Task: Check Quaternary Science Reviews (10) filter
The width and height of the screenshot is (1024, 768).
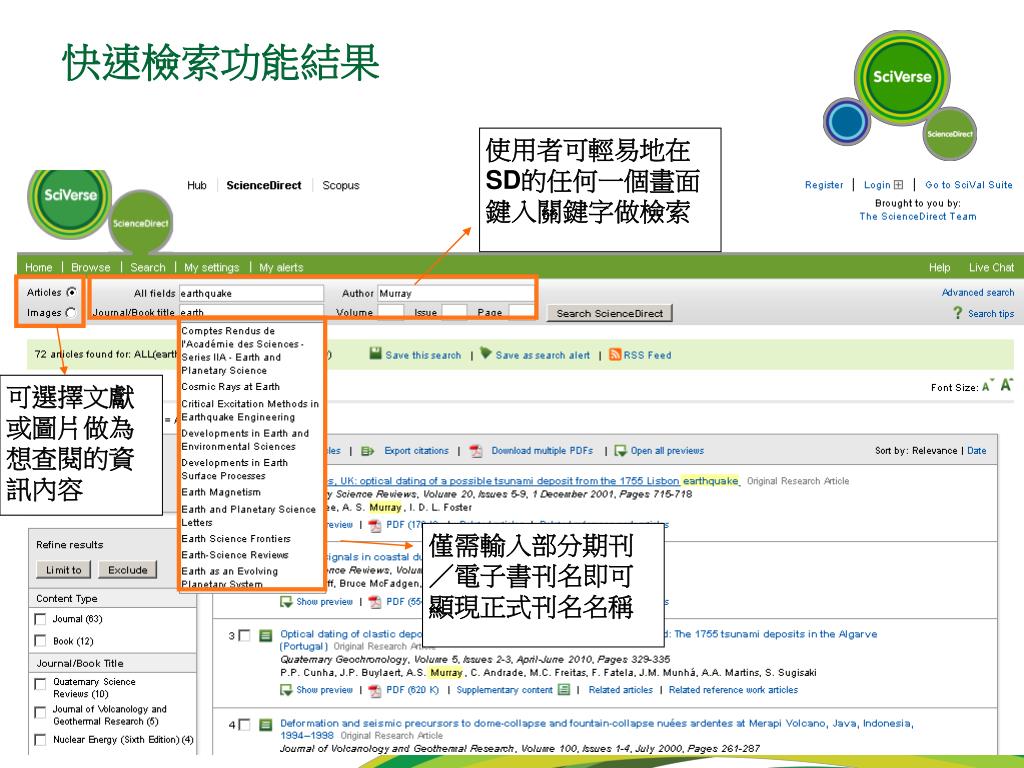Action: [40, 684]
